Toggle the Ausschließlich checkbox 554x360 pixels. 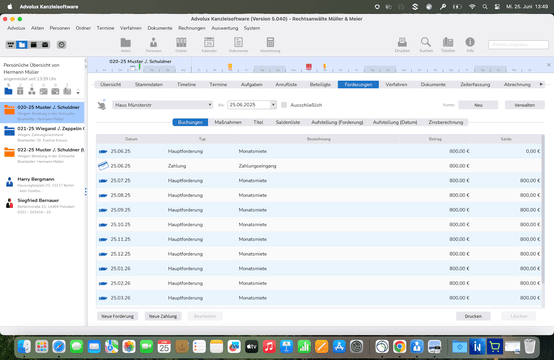point(284,105)
